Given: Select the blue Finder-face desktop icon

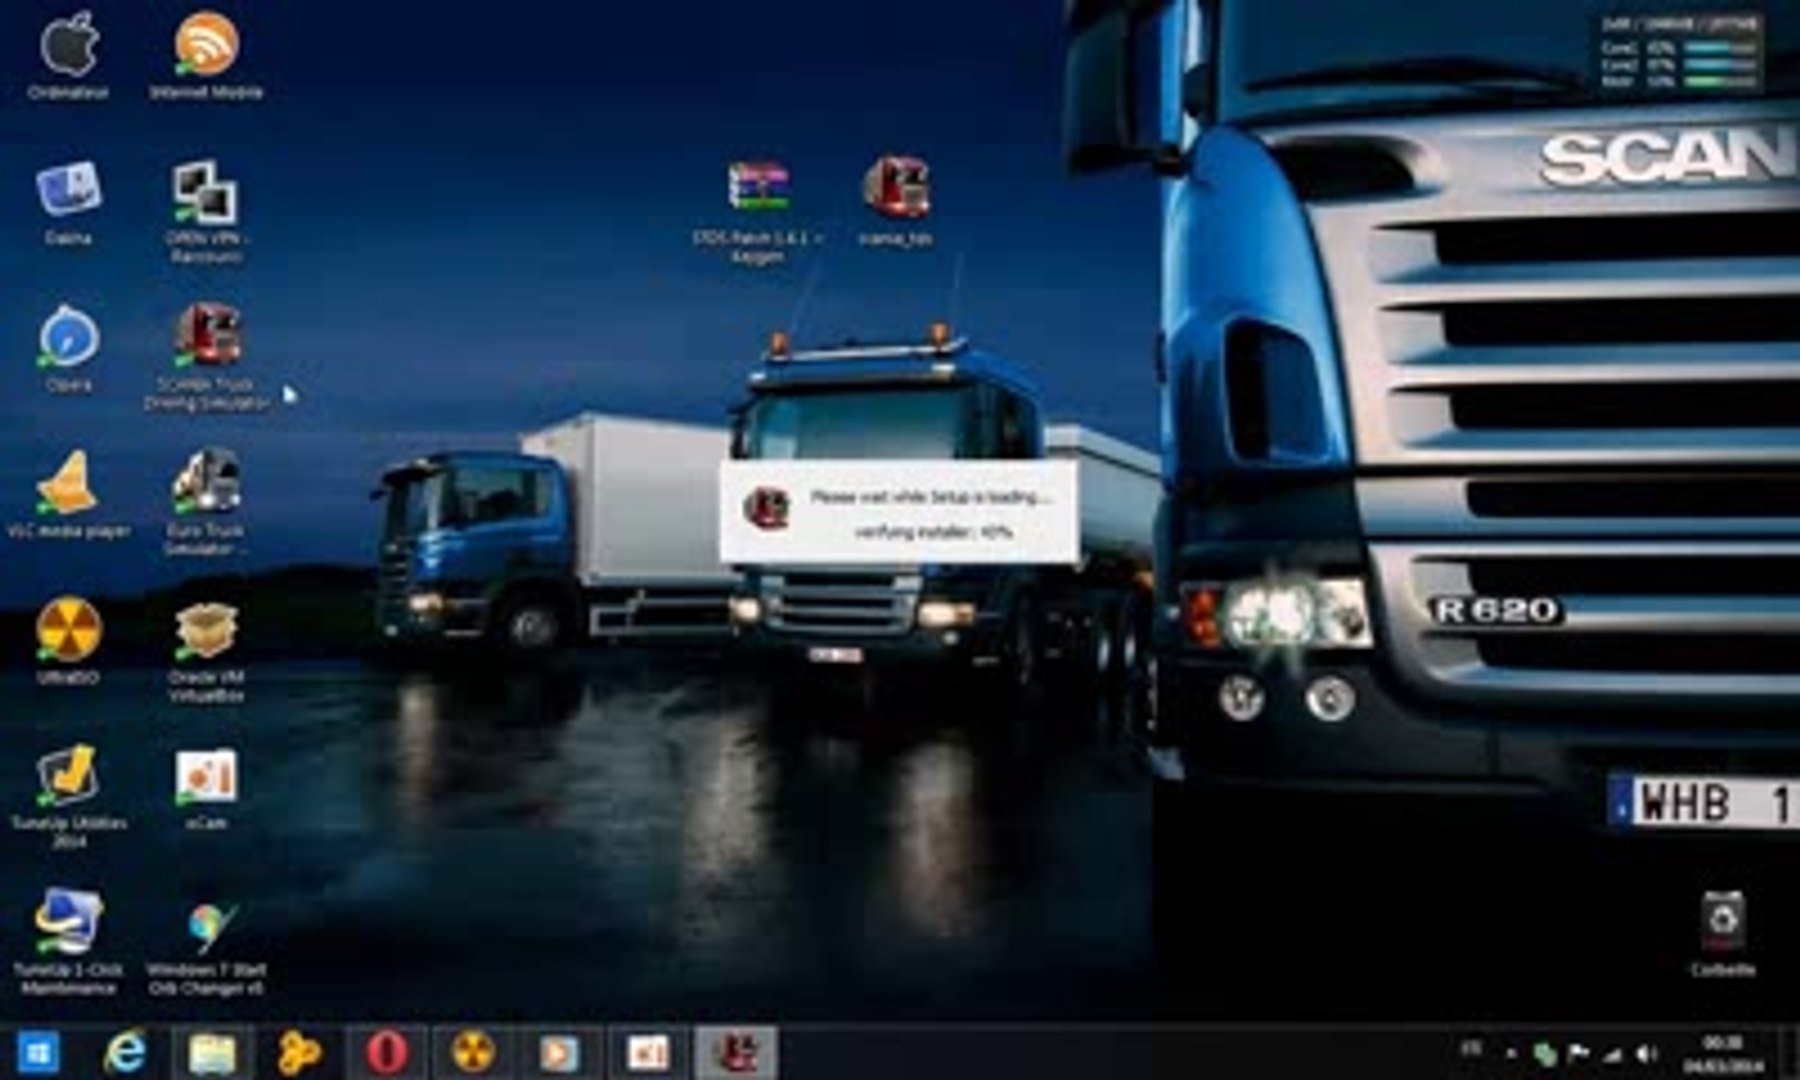Looking at the screenshot, I should click(x=68, y=203).
